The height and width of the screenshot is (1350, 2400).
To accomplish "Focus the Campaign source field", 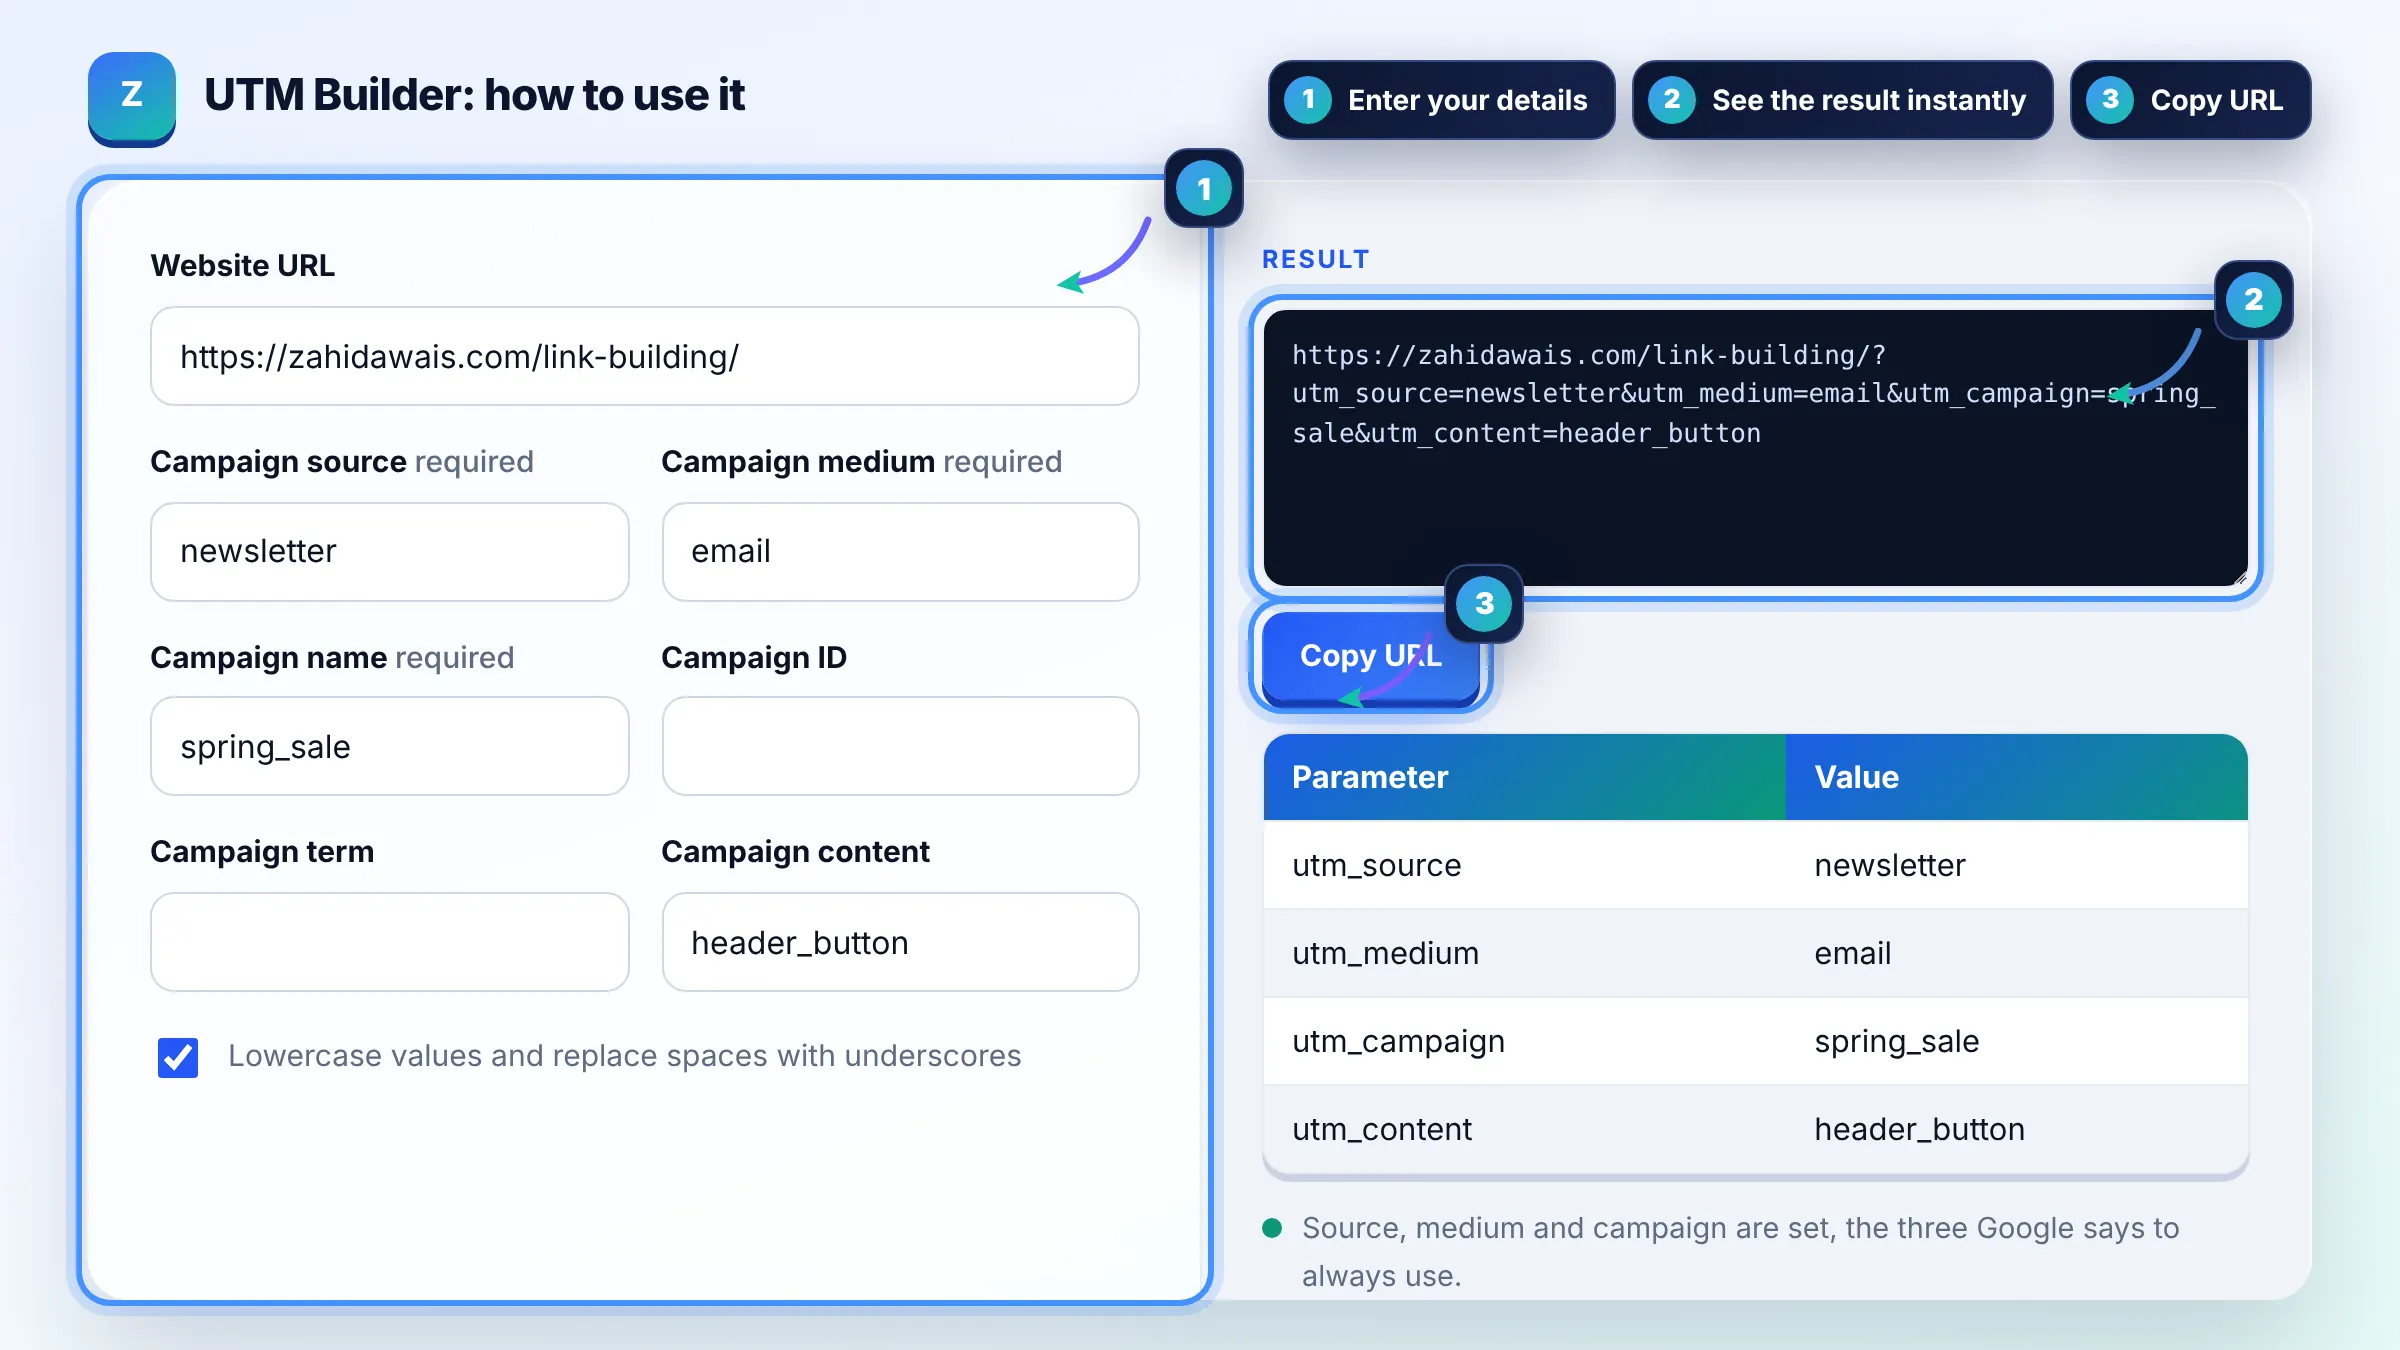I will pyautogui.click(x=390, y=552).
